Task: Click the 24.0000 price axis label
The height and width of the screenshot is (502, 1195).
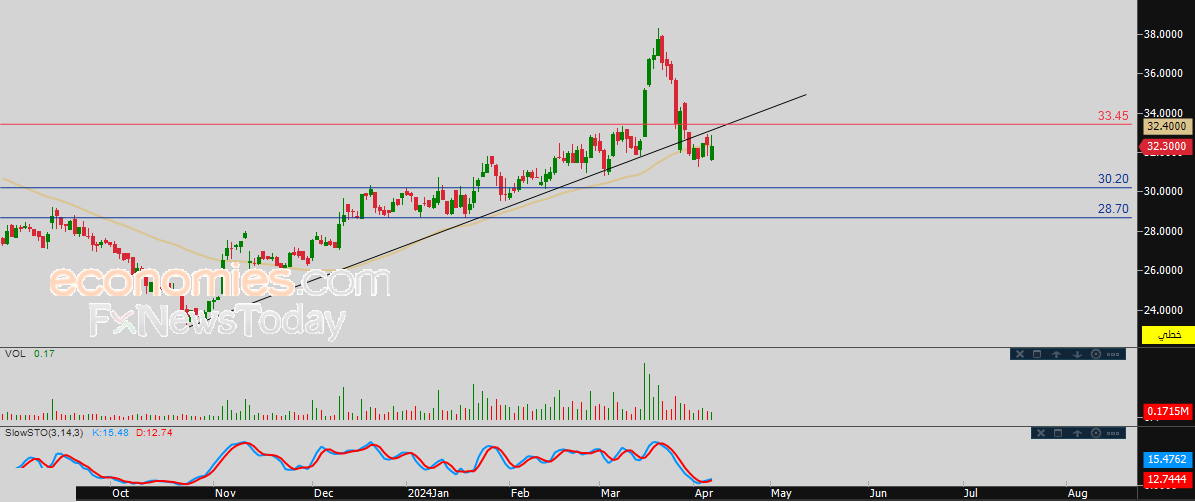Action: (x=1163, y=309)
